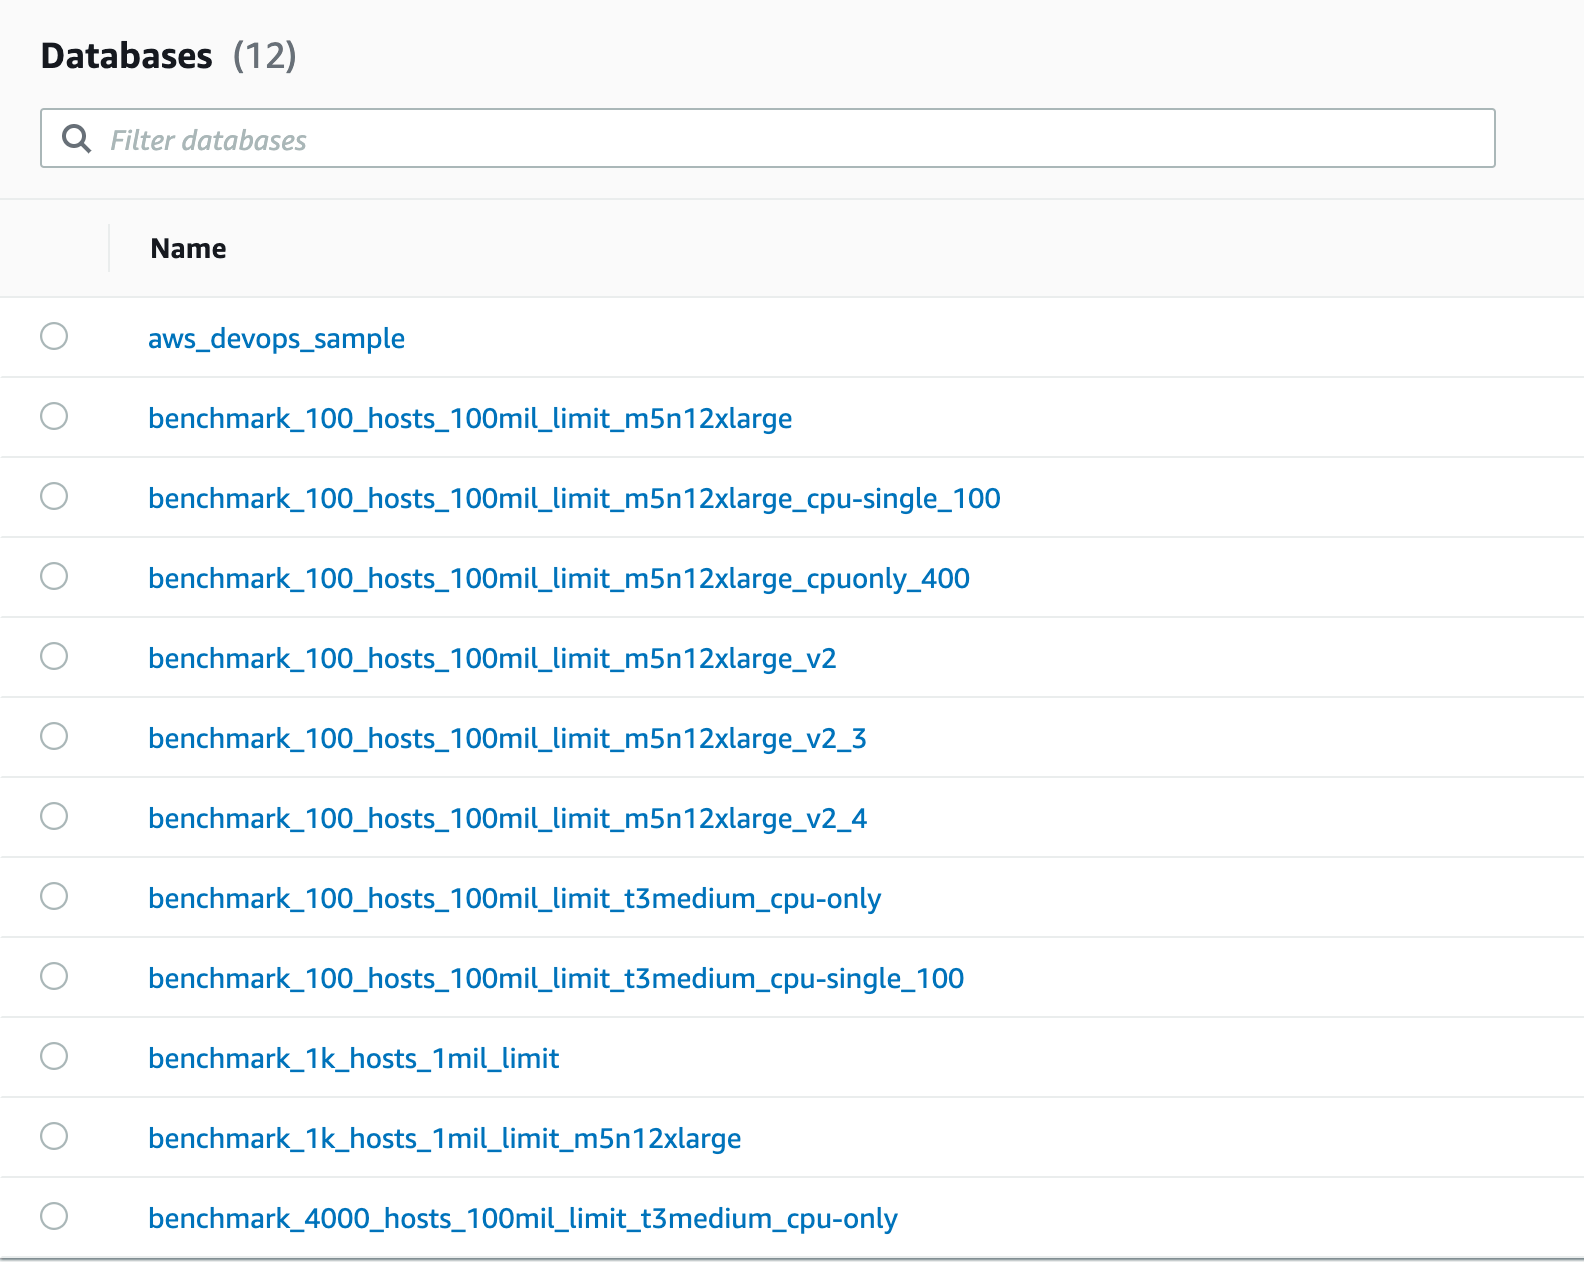Screen dimensions: 1584x1262
Task: Open benchmark_1k_hosts_1mil_limit_m5n12xlarge link
Action: [444, 1138]
